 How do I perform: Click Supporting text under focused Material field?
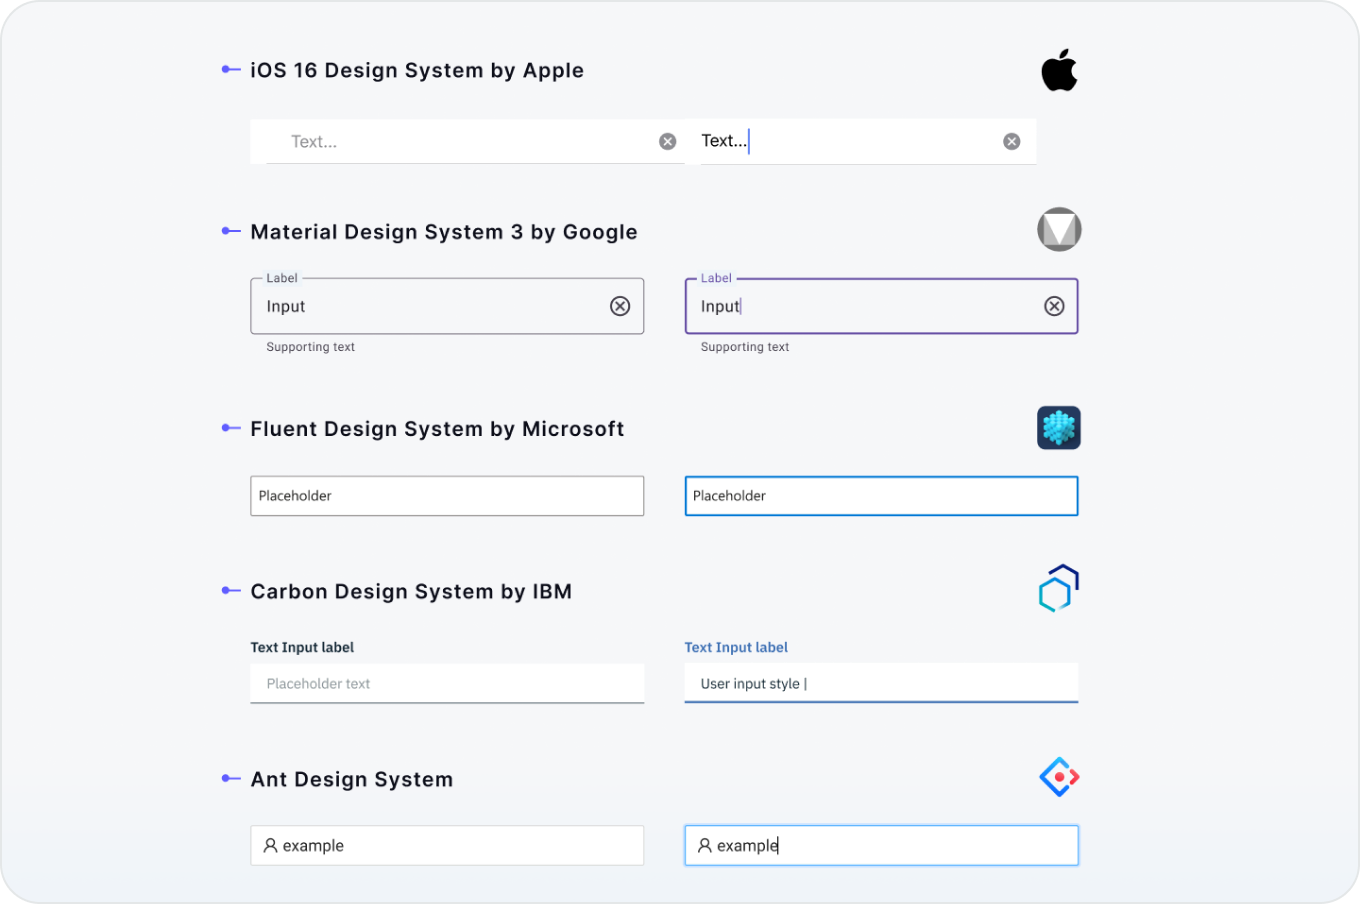(x=745, y=347)
